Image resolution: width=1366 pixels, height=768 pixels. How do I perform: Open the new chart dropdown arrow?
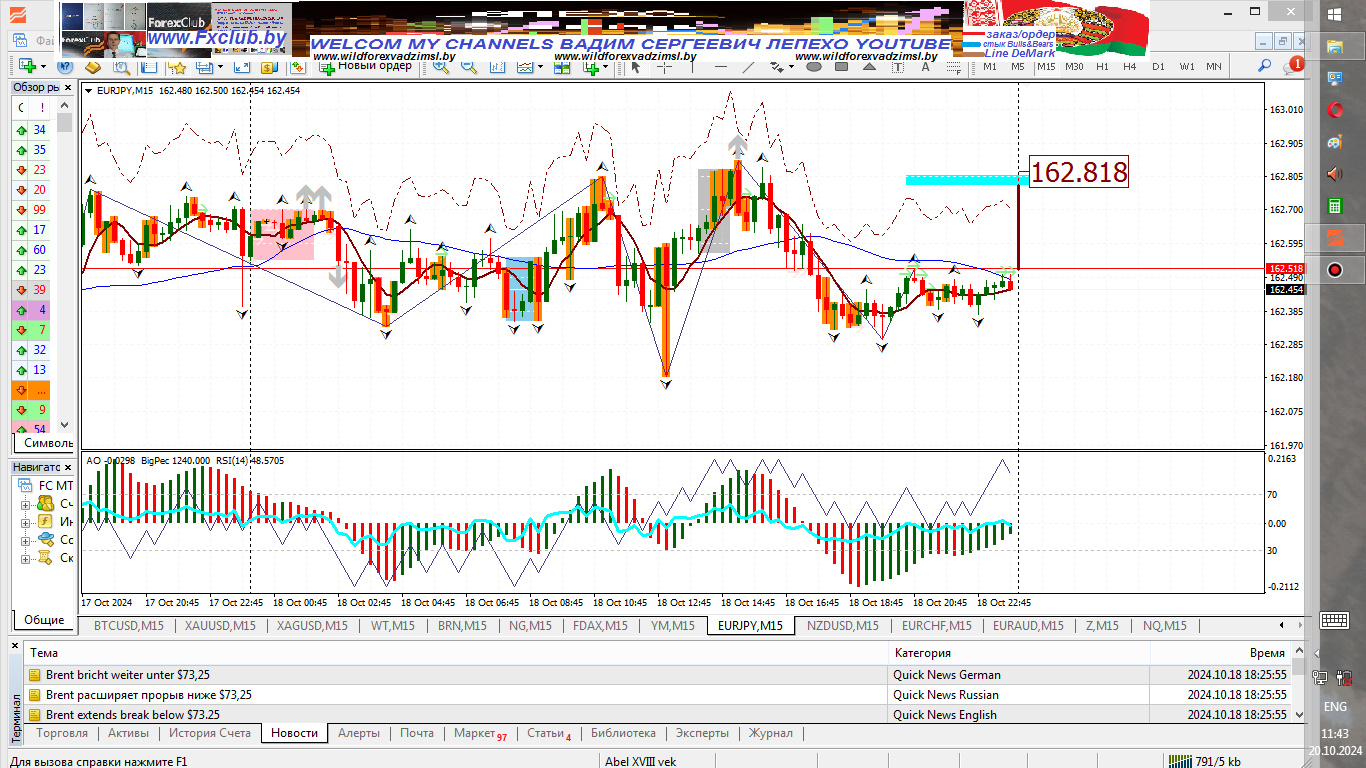point(43,67)
